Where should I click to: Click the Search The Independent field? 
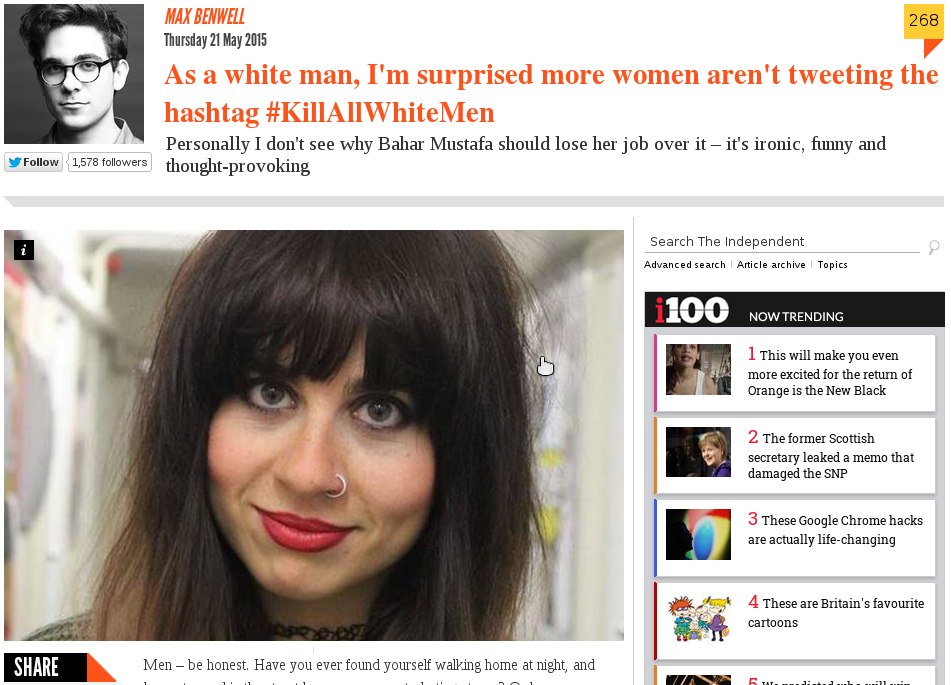click(782, 241)
